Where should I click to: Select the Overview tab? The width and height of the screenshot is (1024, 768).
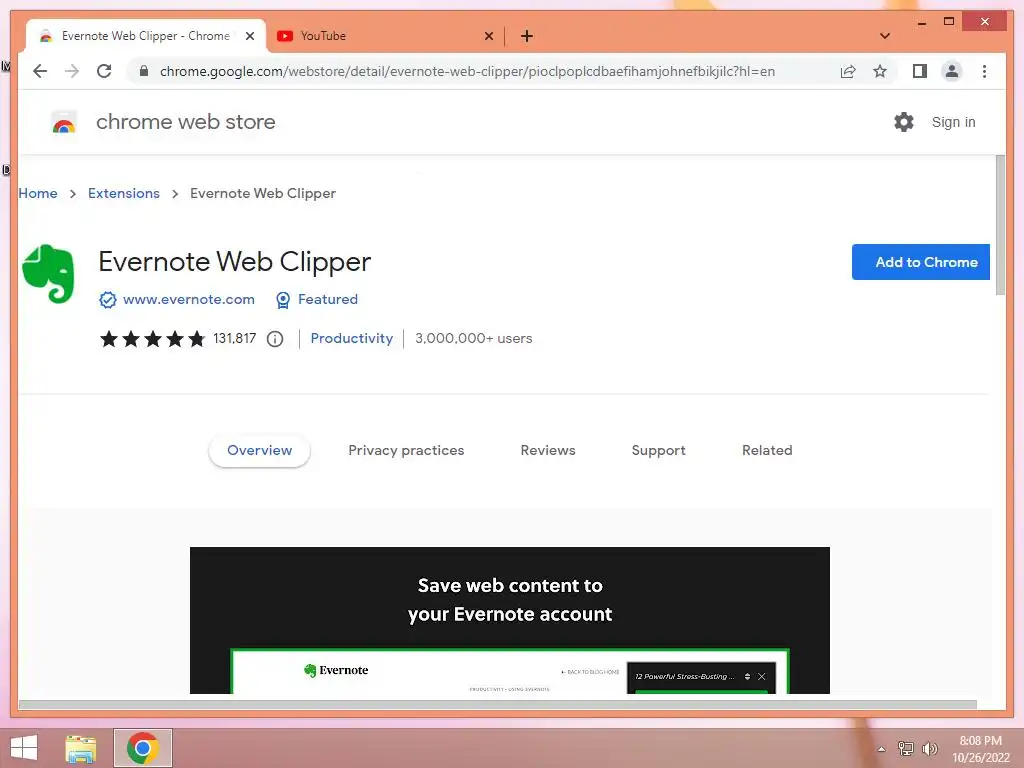click(x=259, y=451)
